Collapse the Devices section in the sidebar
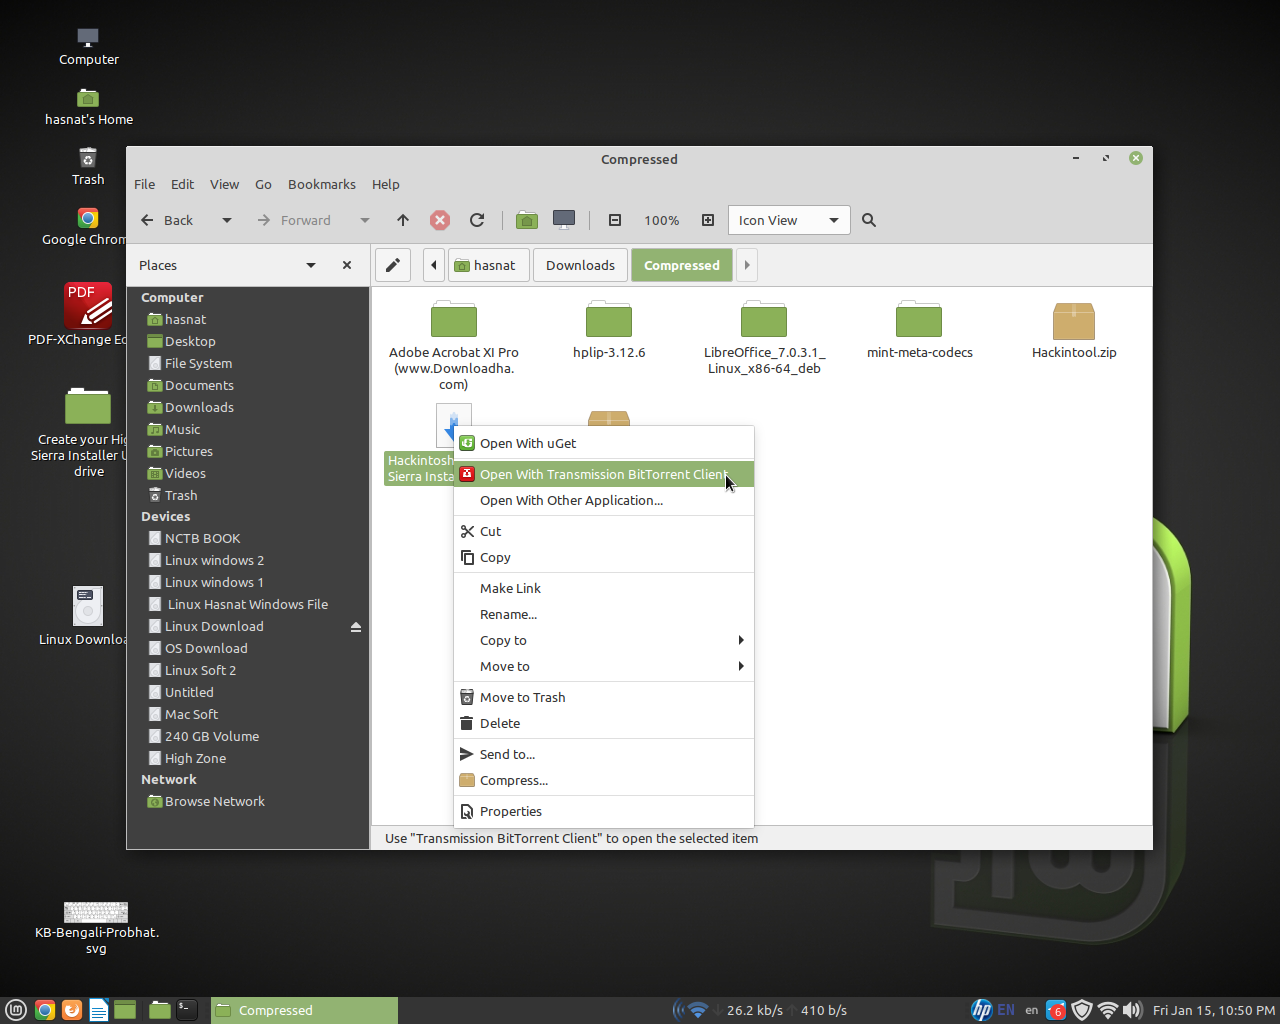Image resolution: width=1280 pixels, height=1024 pixels. (x=166, y=517)
